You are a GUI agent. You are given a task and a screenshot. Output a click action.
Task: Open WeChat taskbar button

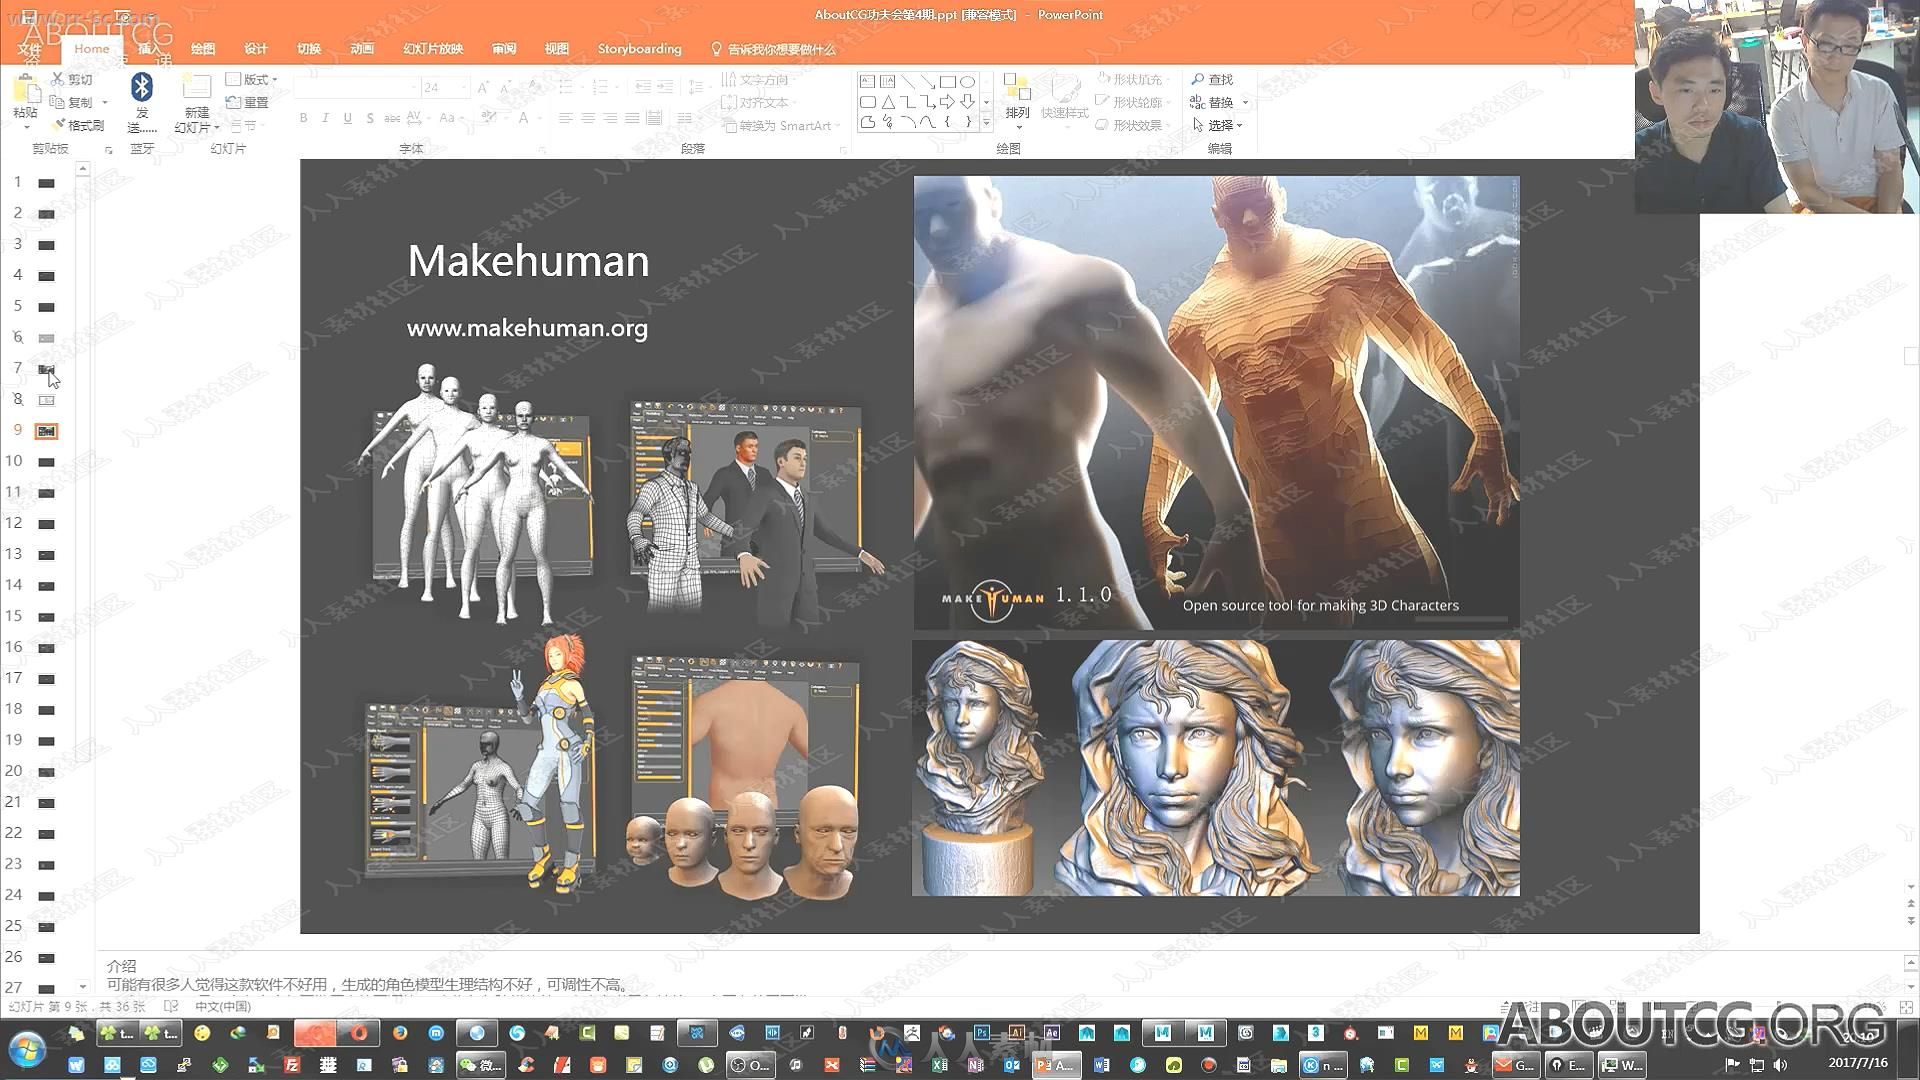481,1065
